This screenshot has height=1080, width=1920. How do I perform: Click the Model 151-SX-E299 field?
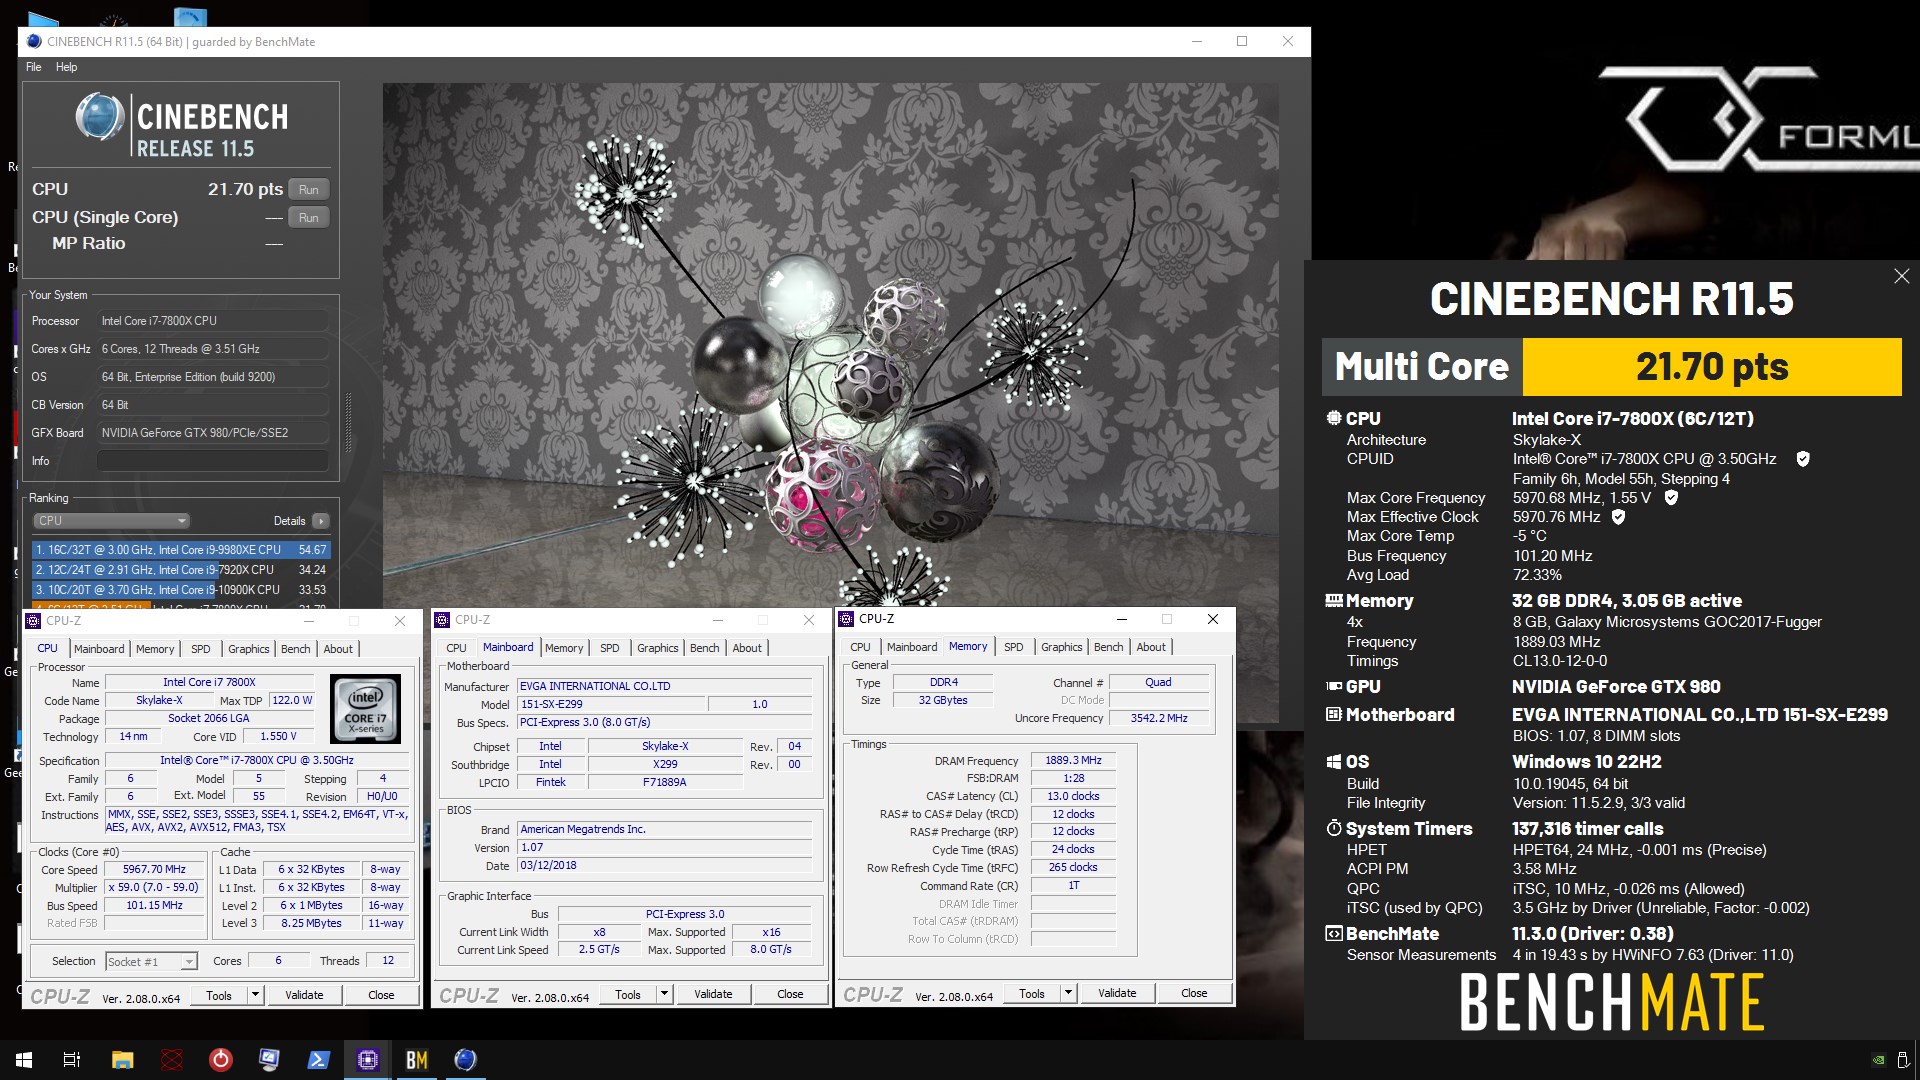point(610,705)
